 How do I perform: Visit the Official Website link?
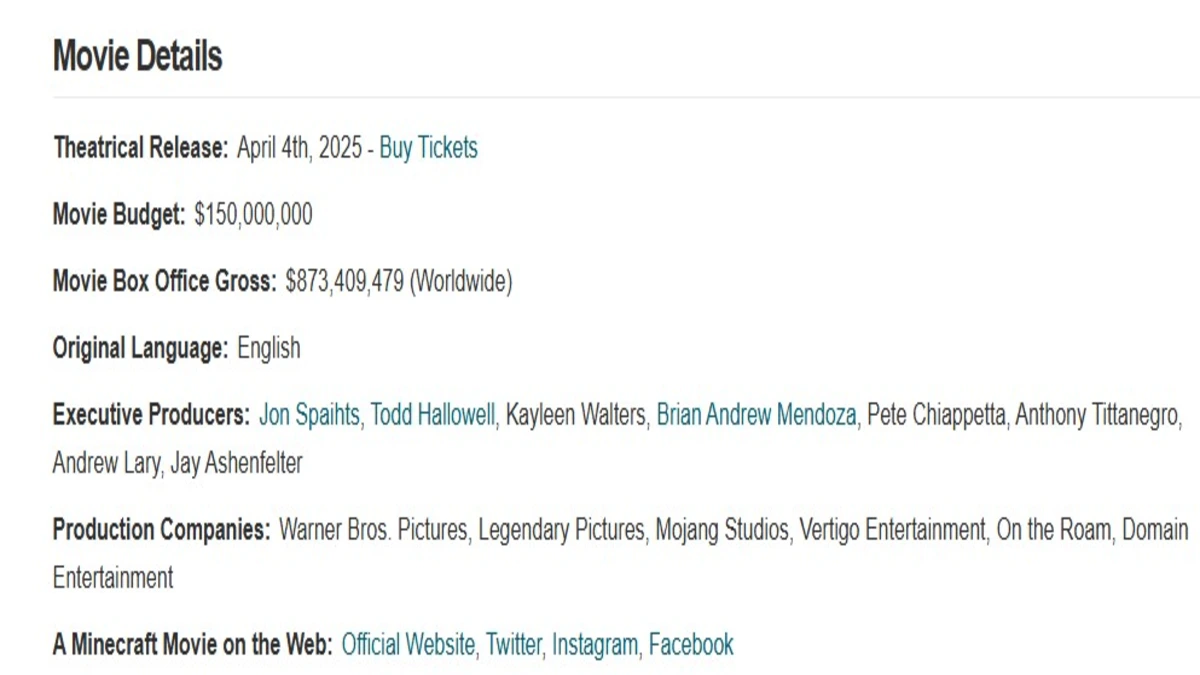click(408, 645)
